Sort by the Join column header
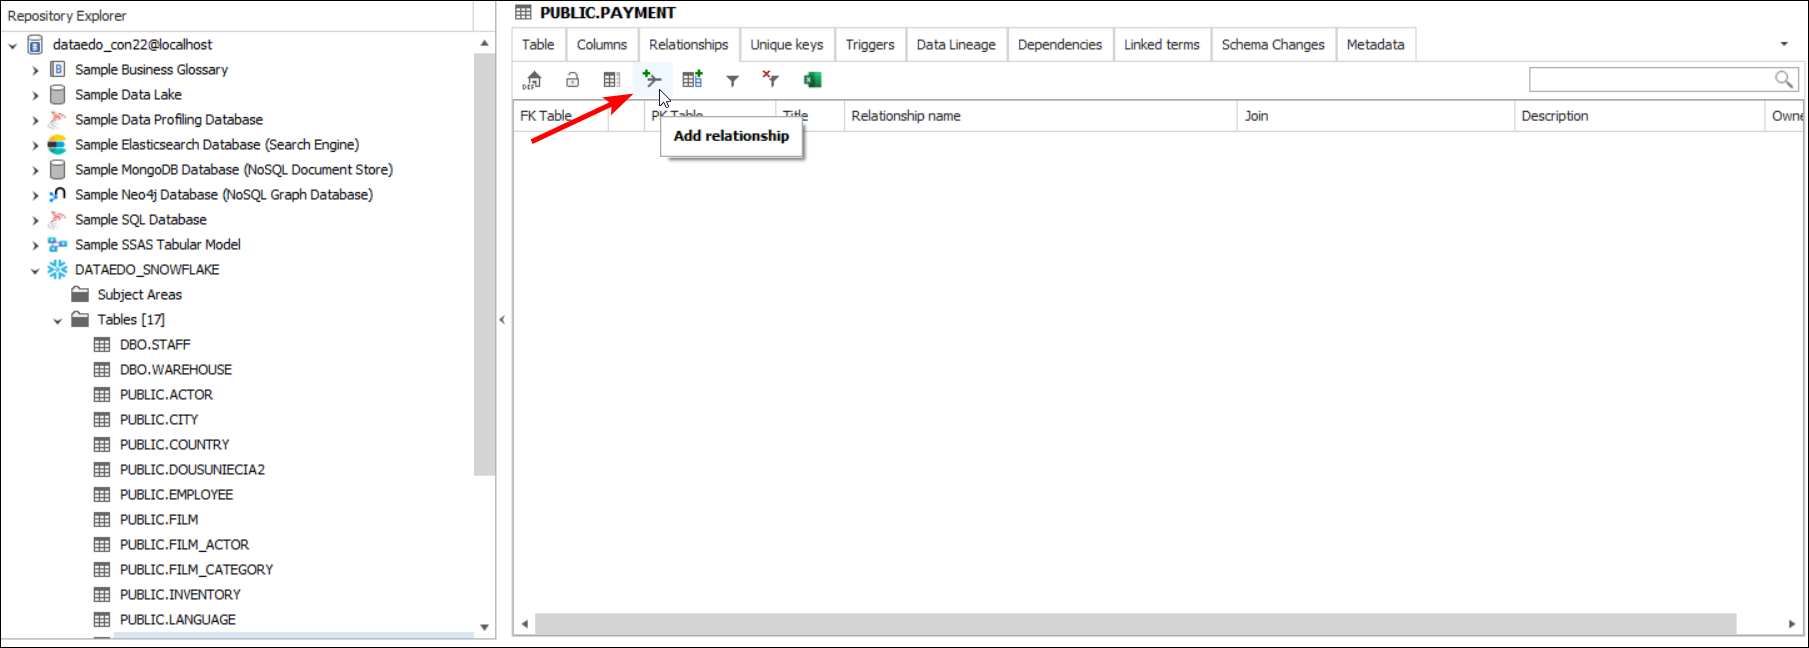The height and width of the screenshot is (648, 1809). tap(1376, 116)
